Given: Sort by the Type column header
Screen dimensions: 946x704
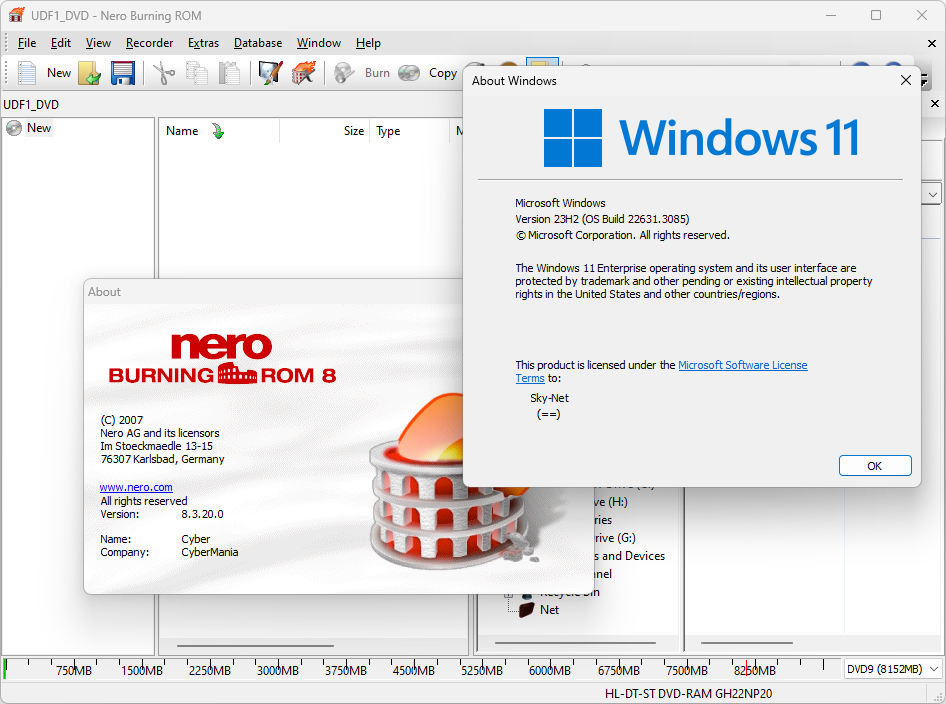Looking at the screenshot, I should tap(410, 131).
